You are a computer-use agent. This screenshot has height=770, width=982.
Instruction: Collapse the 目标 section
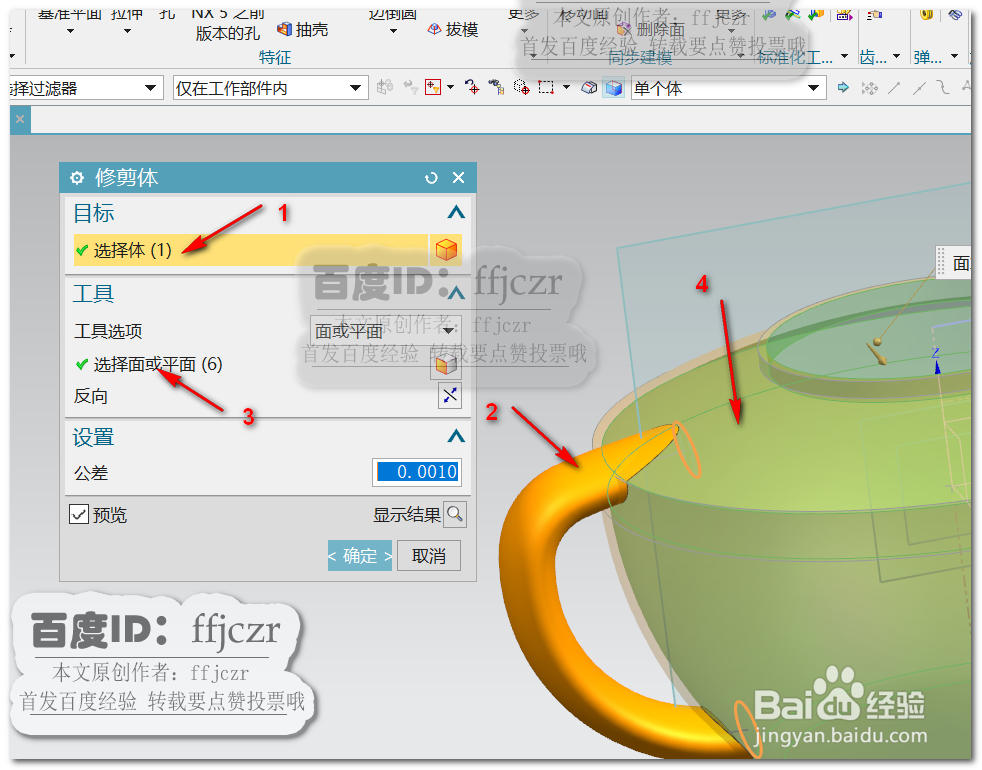456,213
